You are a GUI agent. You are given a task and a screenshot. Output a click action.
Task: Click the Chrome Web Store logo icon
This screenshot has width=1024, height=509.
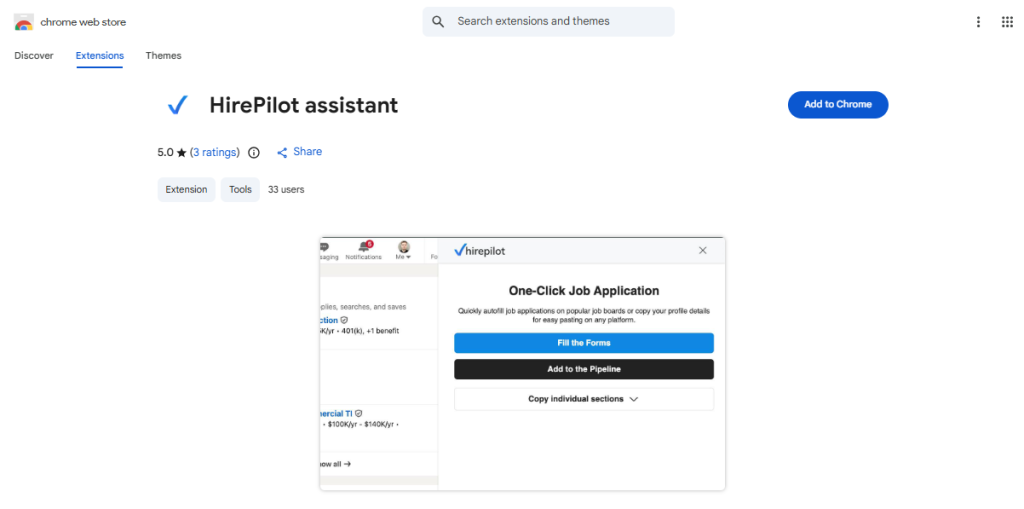point(24,22)
